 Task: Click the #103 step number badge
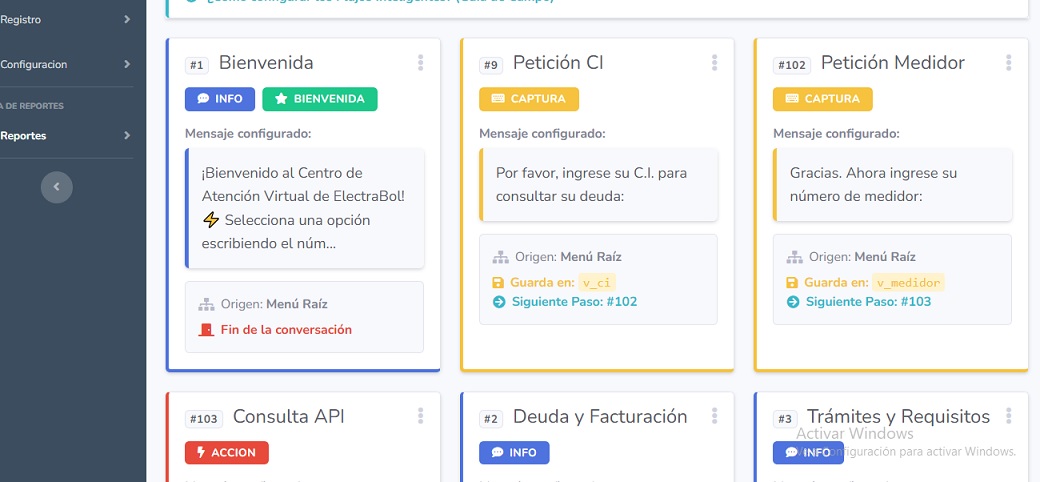pyautogui.click(x=204, y=419)
